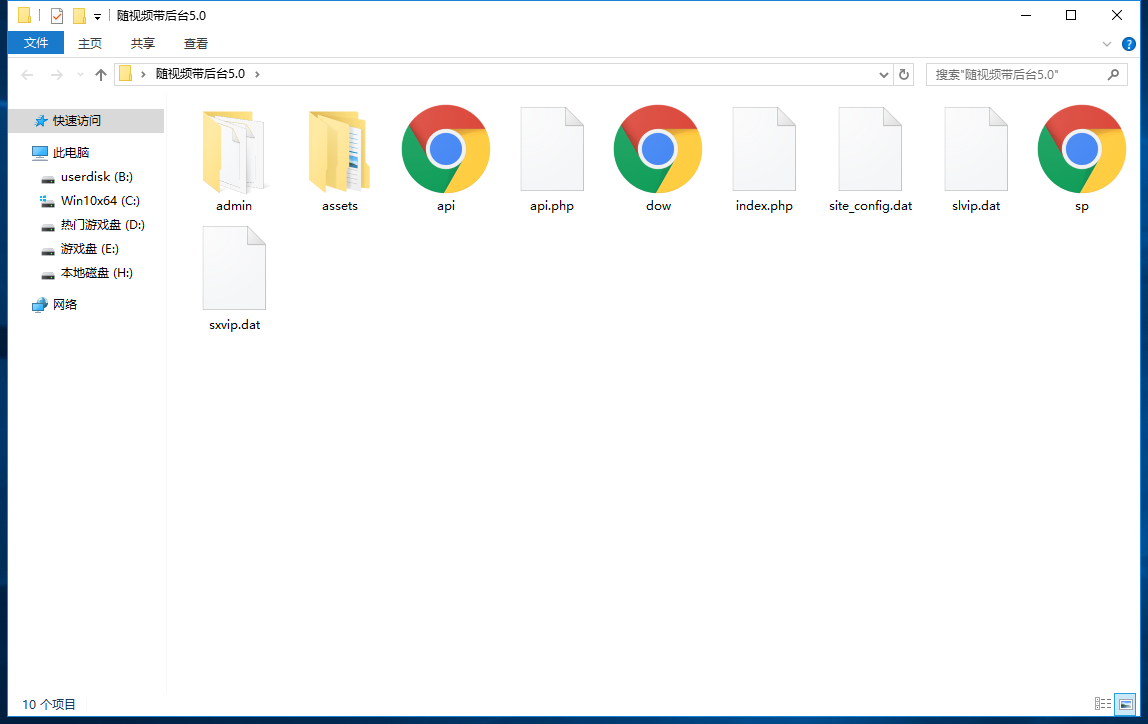1148x724 pixels.
Task: Go up one folder level
Action: click(100, 75)
